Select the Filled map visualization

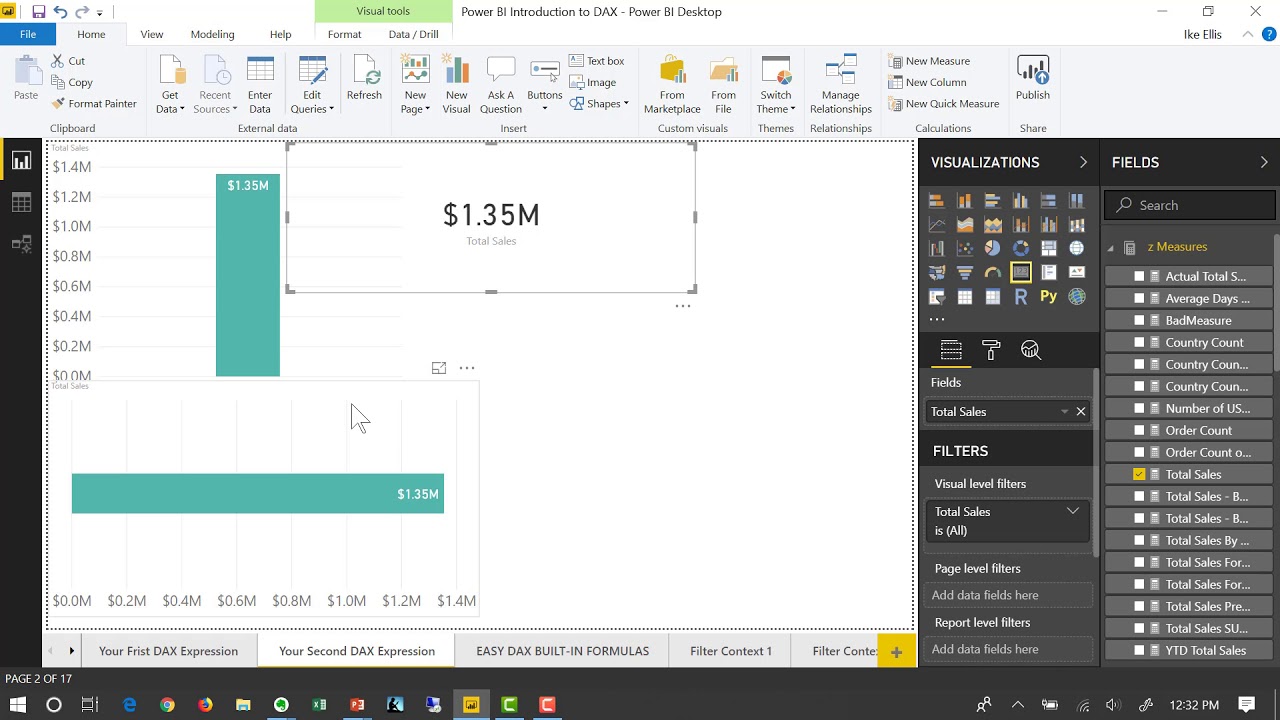click(937, 272)
